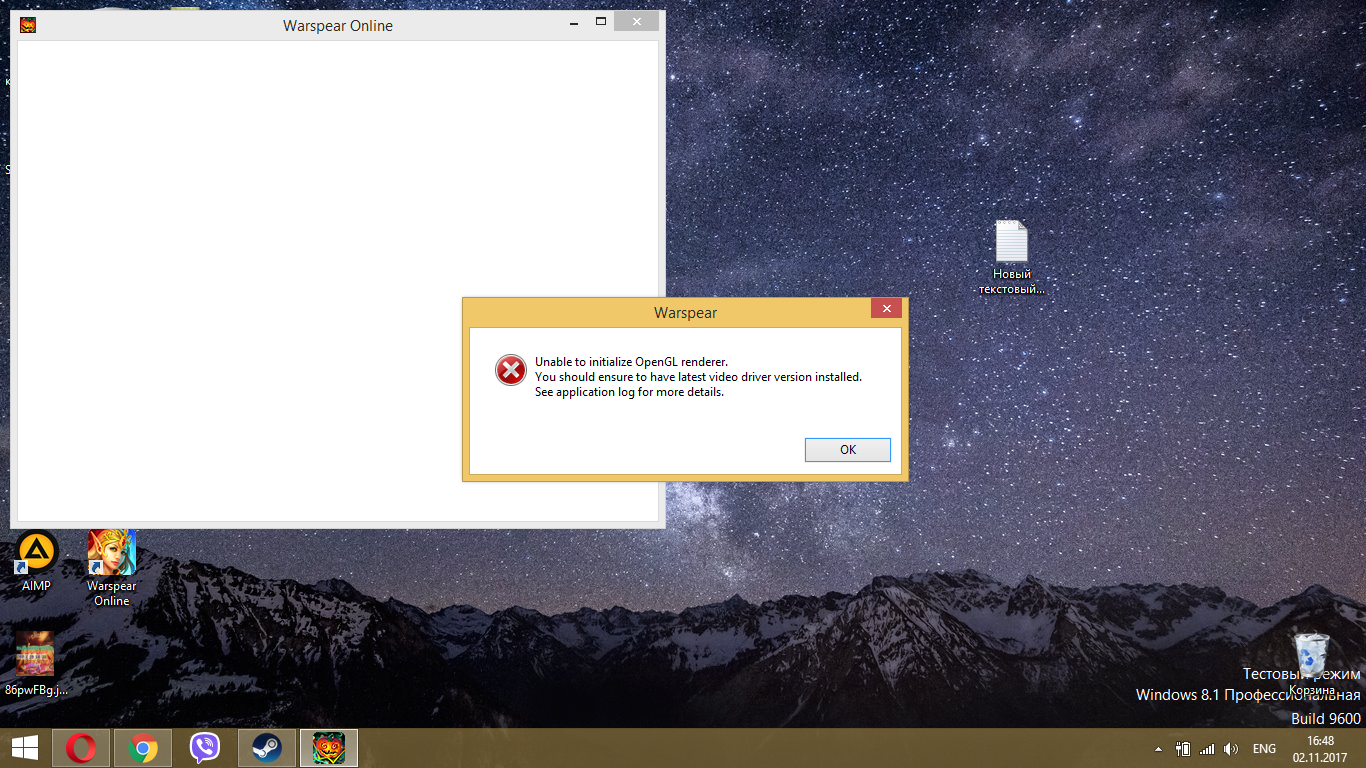Open the clock showing 16:48

pyautogui.click(x=1320, y=749)
